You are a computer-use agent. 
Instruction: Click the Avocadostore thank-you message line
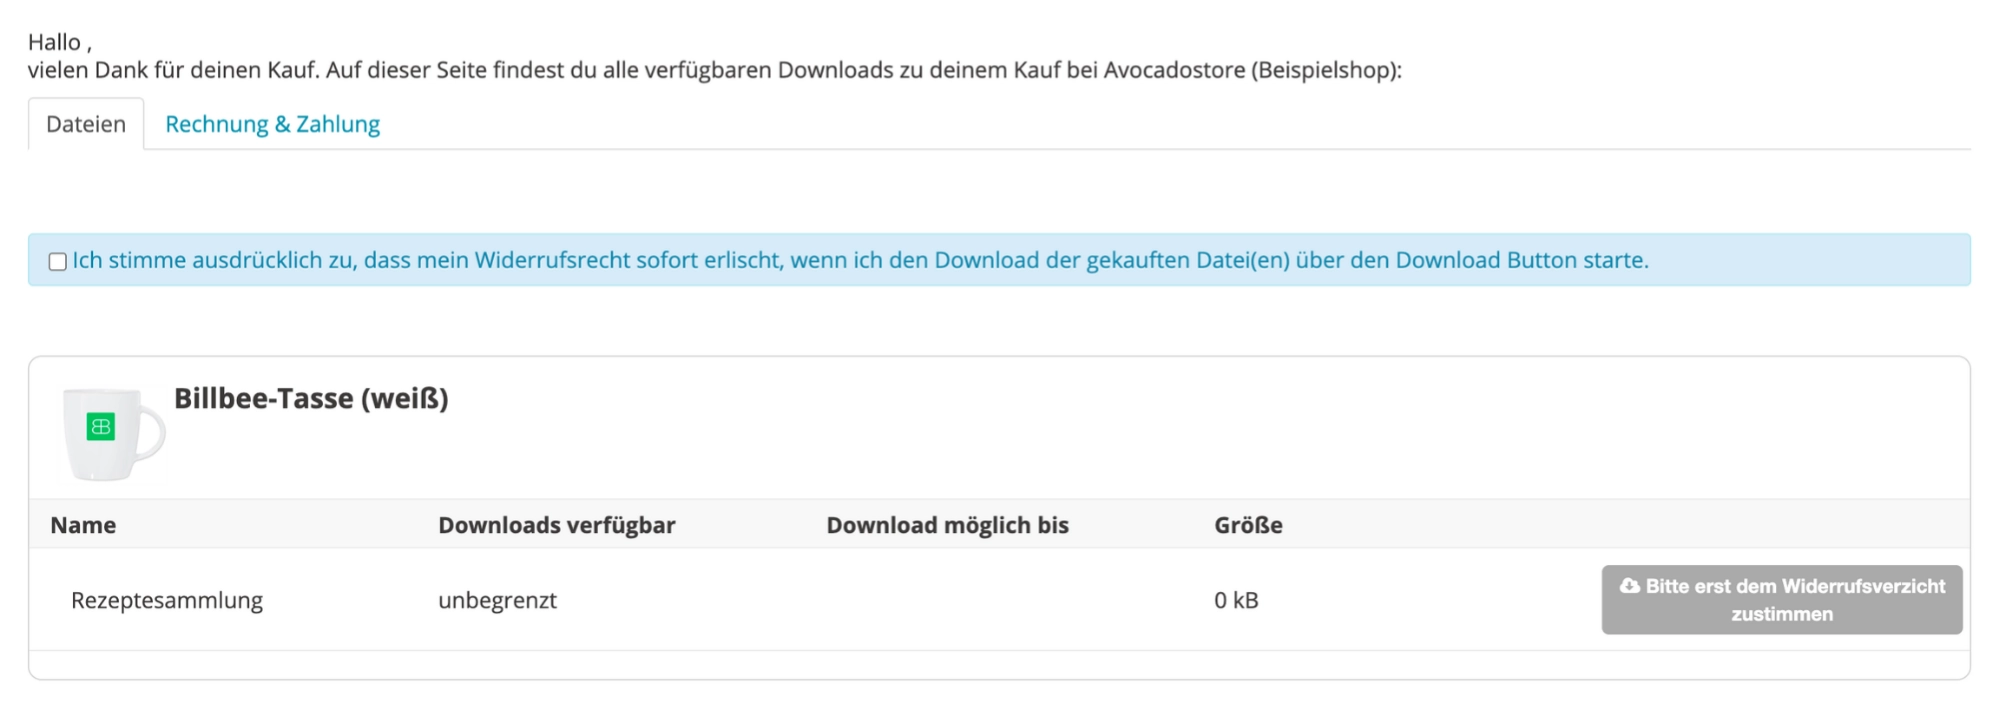(715, 70)
